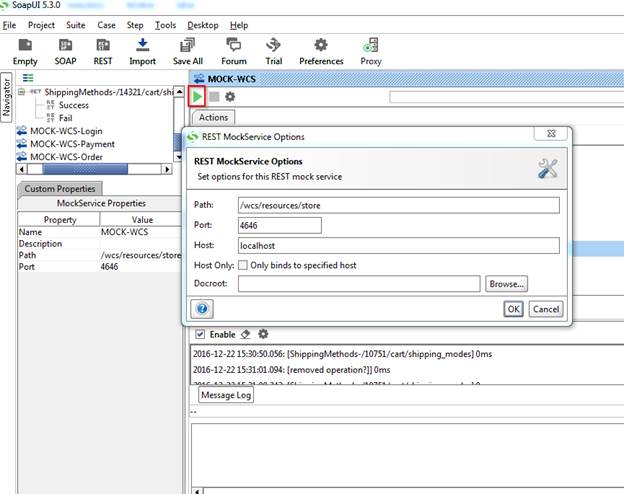Open help in MockService Options dialog
The image size is (624, 494).
coord(202,309)
